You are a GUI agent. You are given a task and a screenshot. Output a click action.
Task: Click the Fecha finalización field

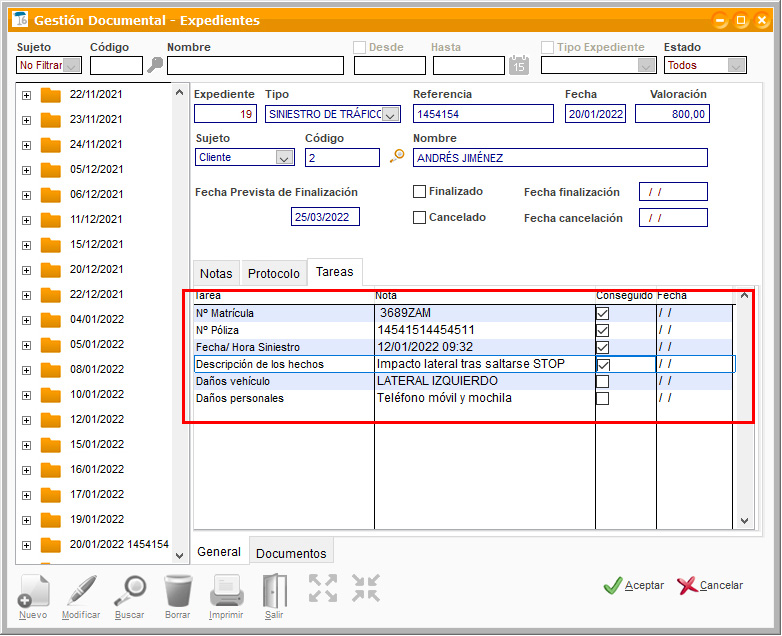(673, 192)
